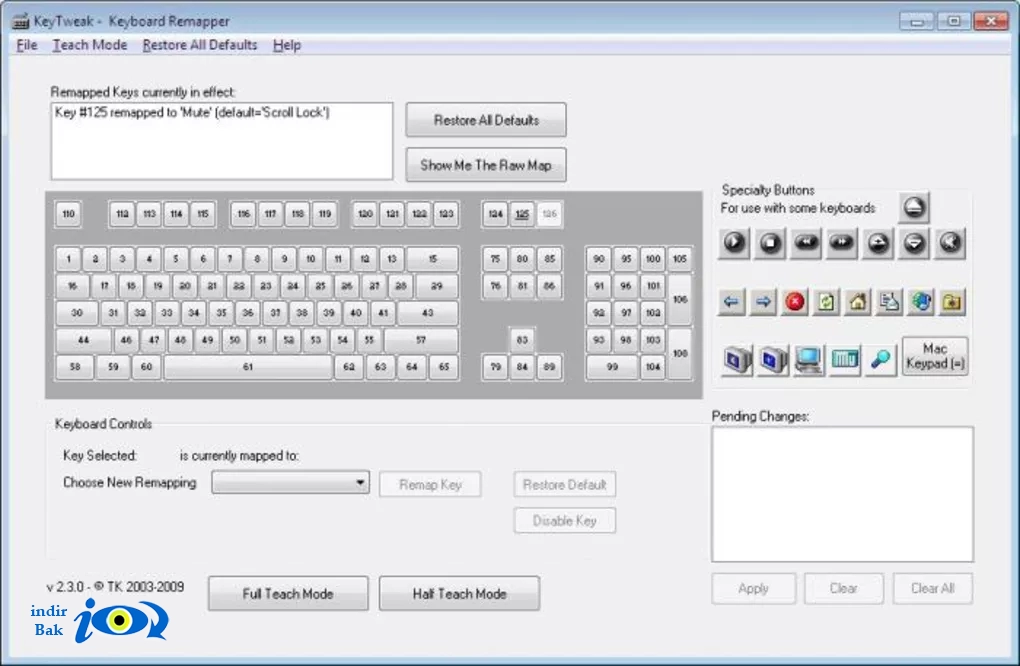Select the My Computer icon button
Screen dimensions: 1020x666
(x=809, y=360)
